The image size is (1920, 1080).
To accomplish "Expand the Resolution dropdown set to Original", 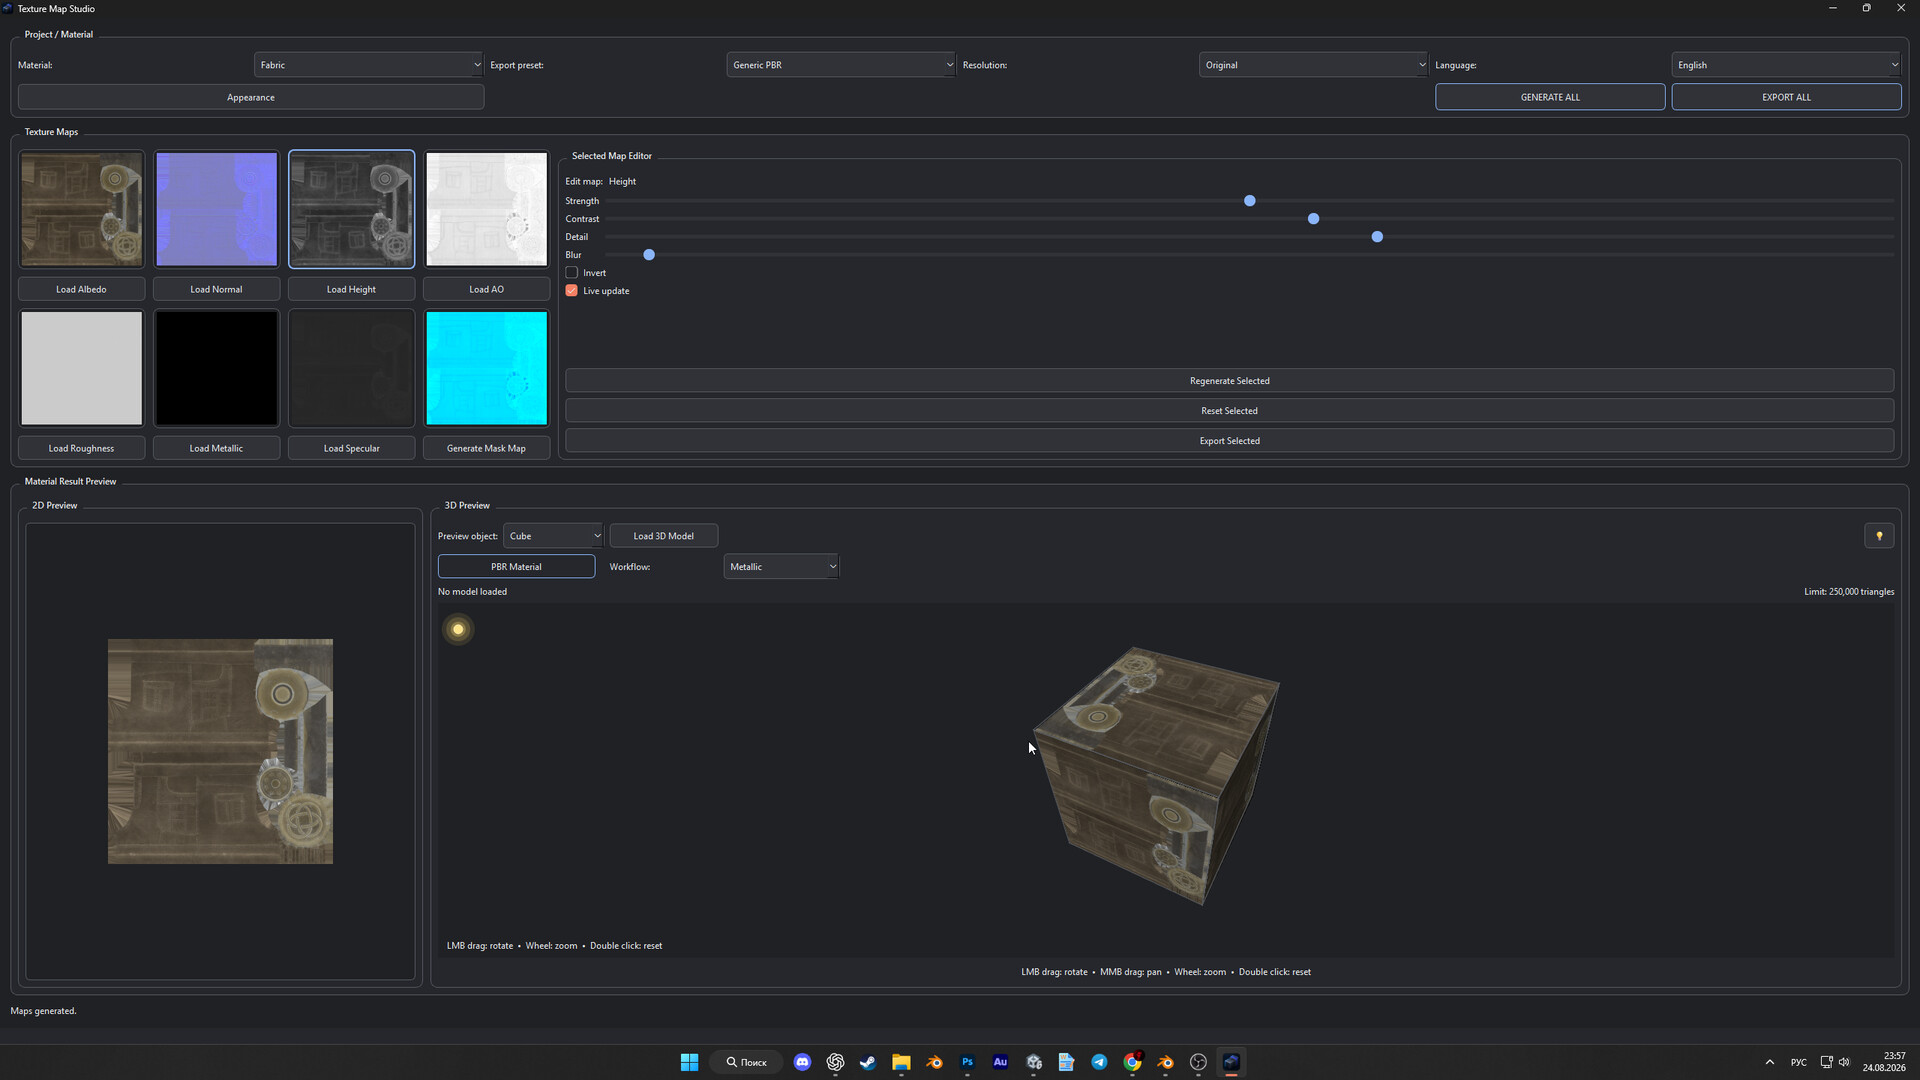I will click(x=1313, y=65).
